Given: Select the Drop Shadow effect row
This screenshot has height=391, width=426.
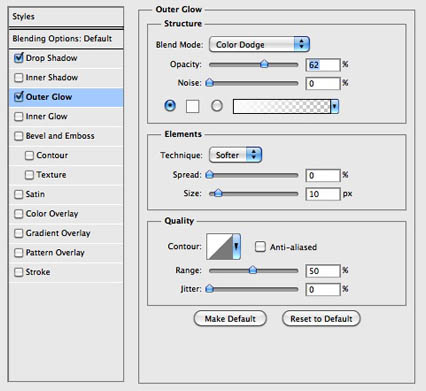Looking at the screenshot, I should pos(66,58).
